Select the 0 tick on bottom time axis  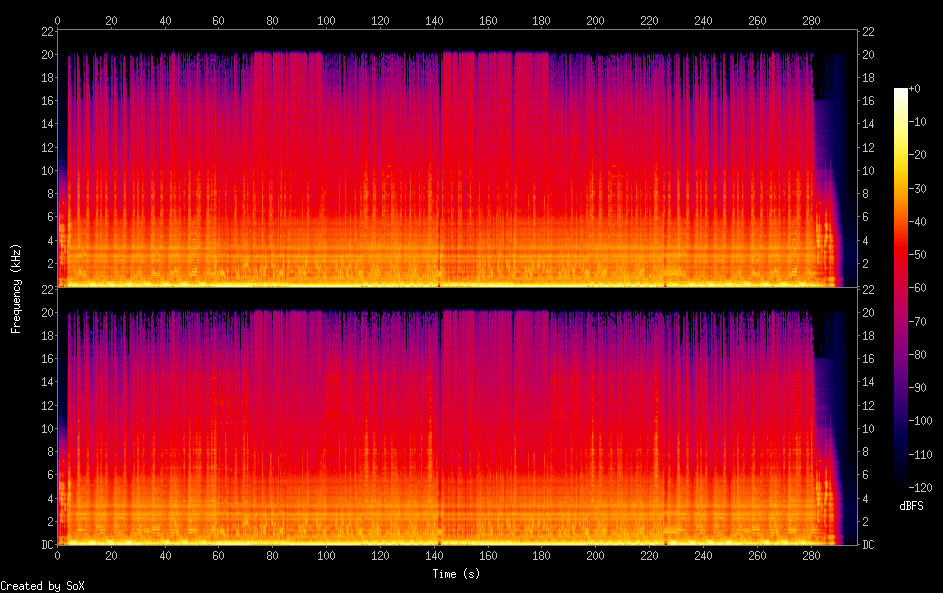point(58,553)
